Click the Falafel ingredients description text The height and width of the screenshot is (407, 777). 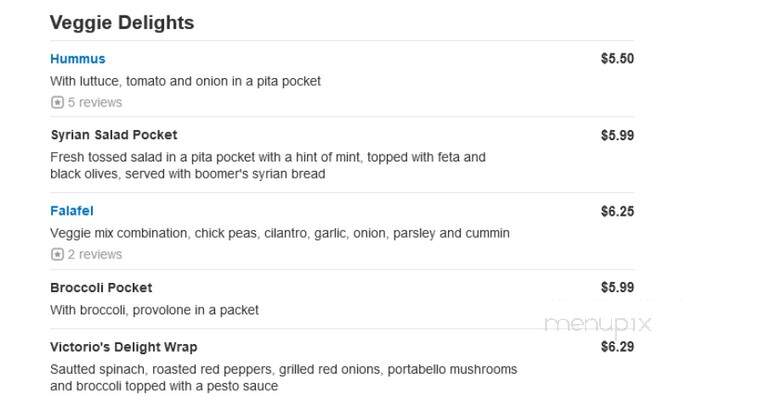click(x=280, y=233)
